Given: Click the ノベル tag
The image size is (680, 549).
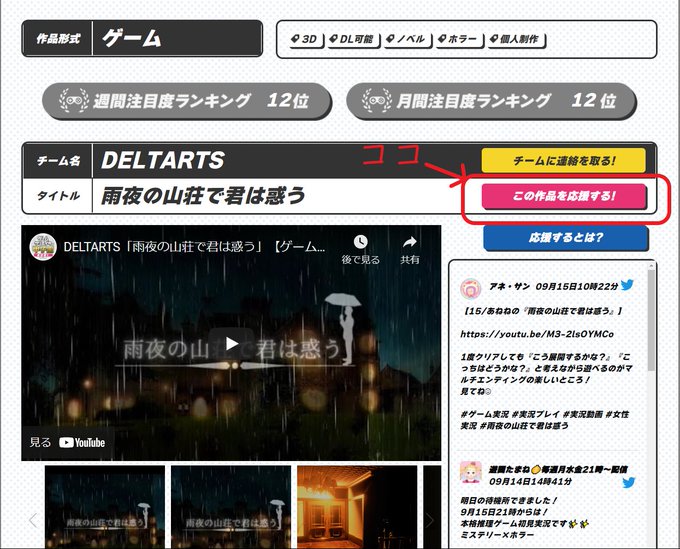Looking at the screenshot, I should [407, 39].
